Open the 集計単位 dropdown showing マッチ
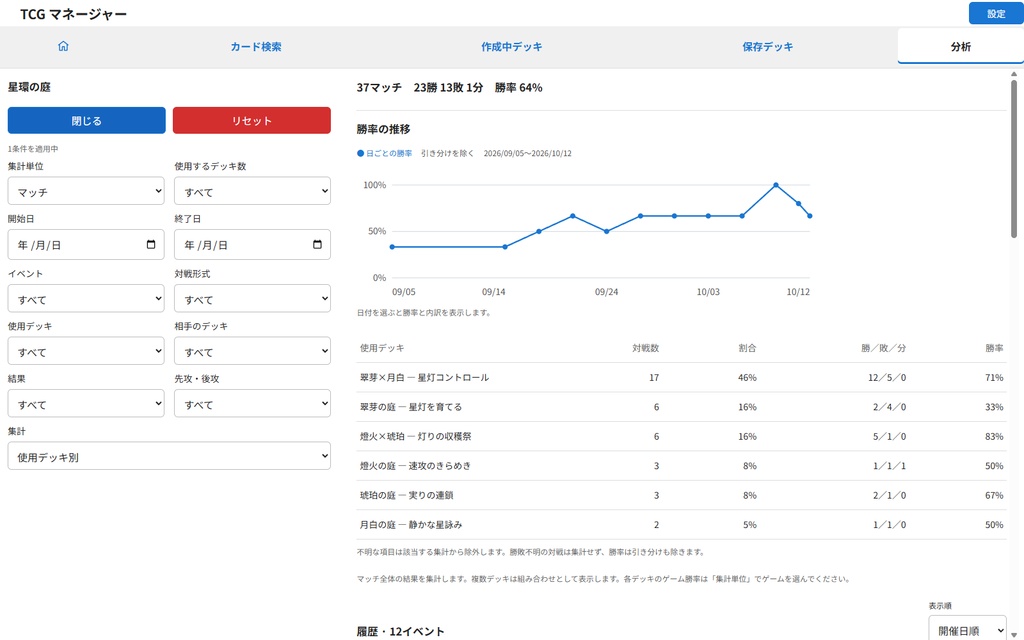The image size is (1024, 640). 86,191
